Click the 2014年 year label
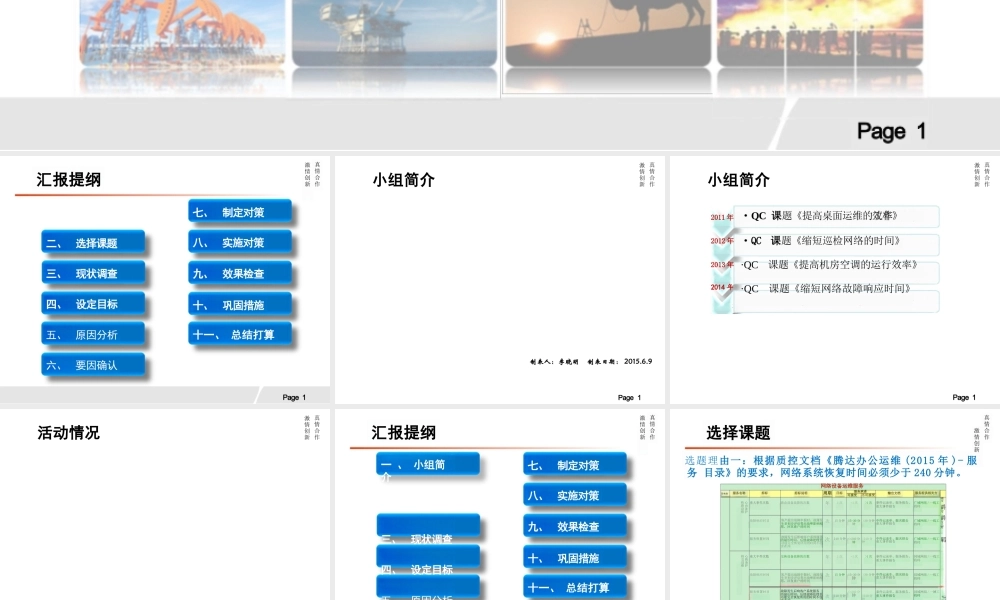The image size is (1000, 600). [721, 287]
